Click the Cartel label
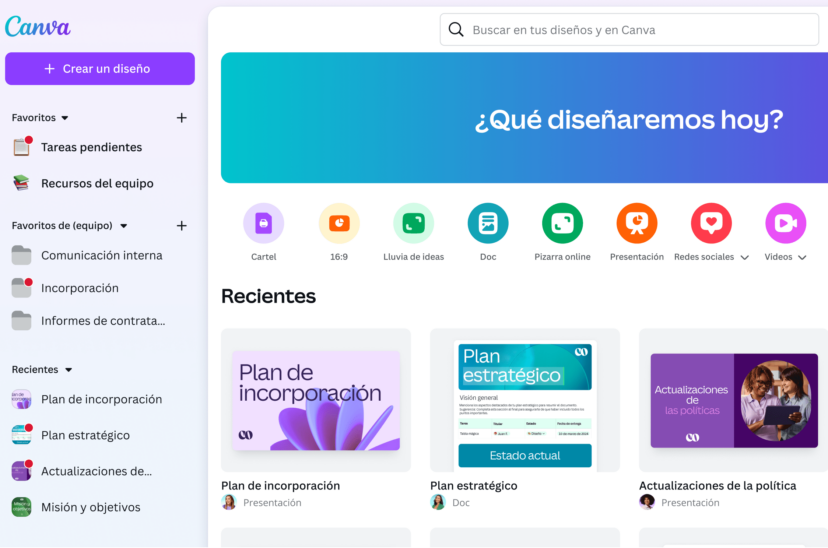828x548 pixels. (x=264, y=257)
